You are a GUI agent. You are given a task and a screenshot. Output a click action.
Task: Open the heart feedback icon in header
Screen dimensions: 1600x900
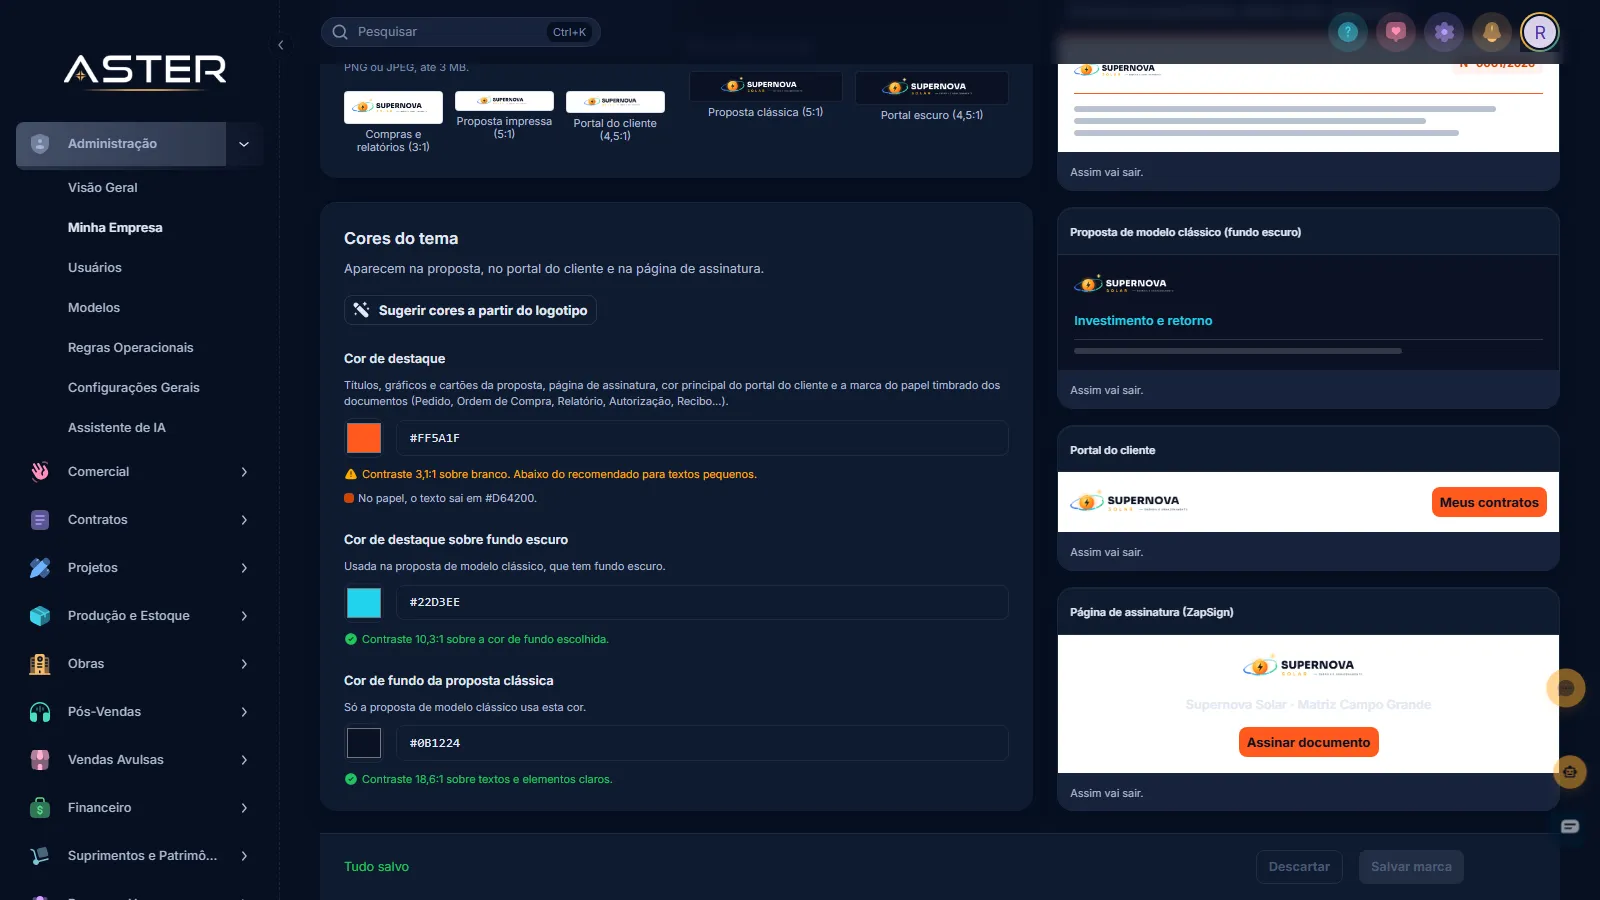1395,32
